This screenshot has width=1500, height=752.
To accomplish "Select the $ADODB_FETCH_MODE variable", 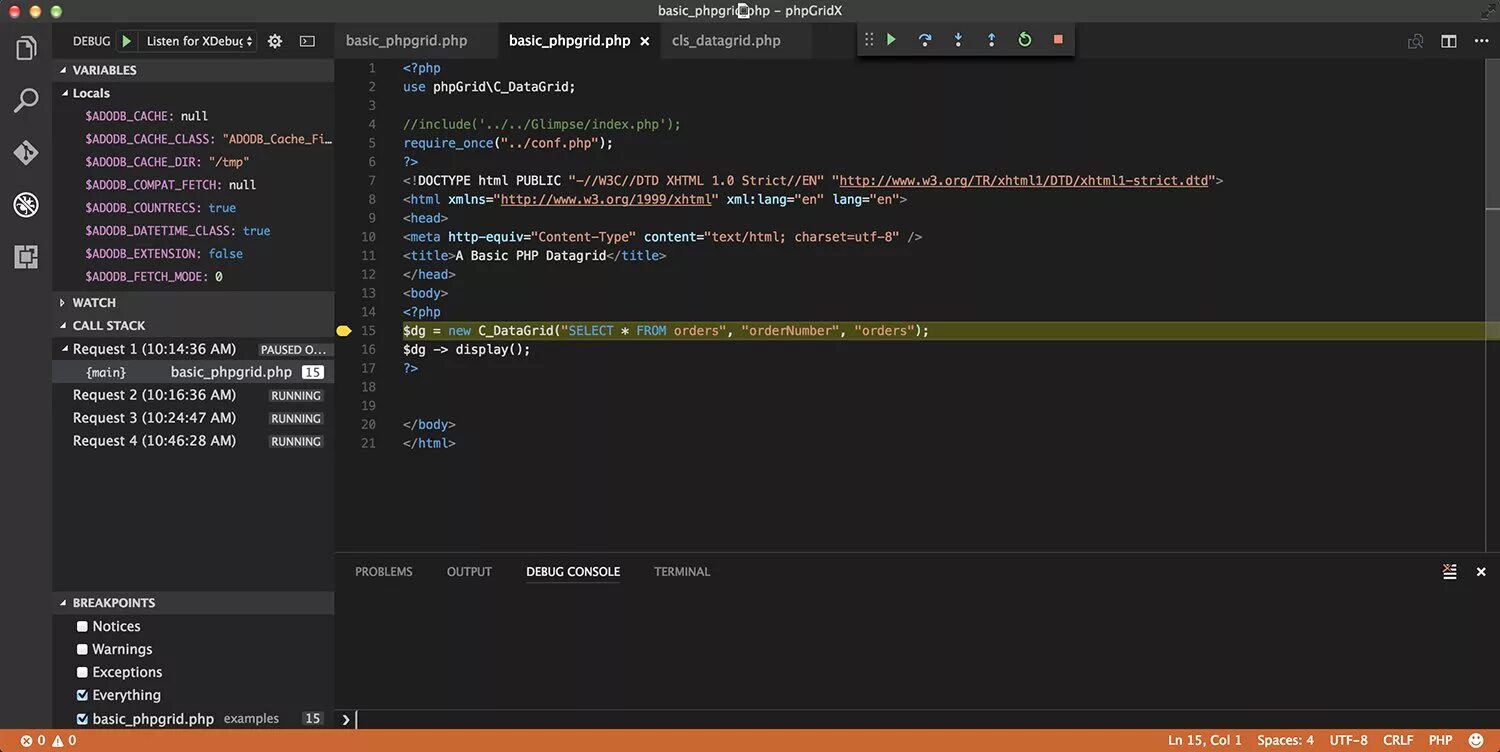I will point(193,277).
